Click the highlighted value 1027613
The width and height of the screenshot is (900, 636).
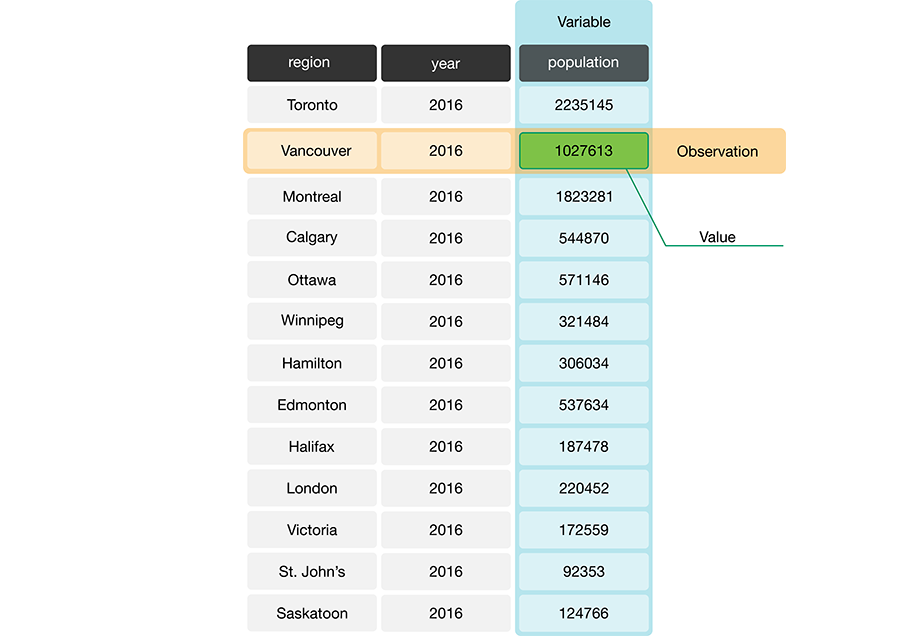583,151
